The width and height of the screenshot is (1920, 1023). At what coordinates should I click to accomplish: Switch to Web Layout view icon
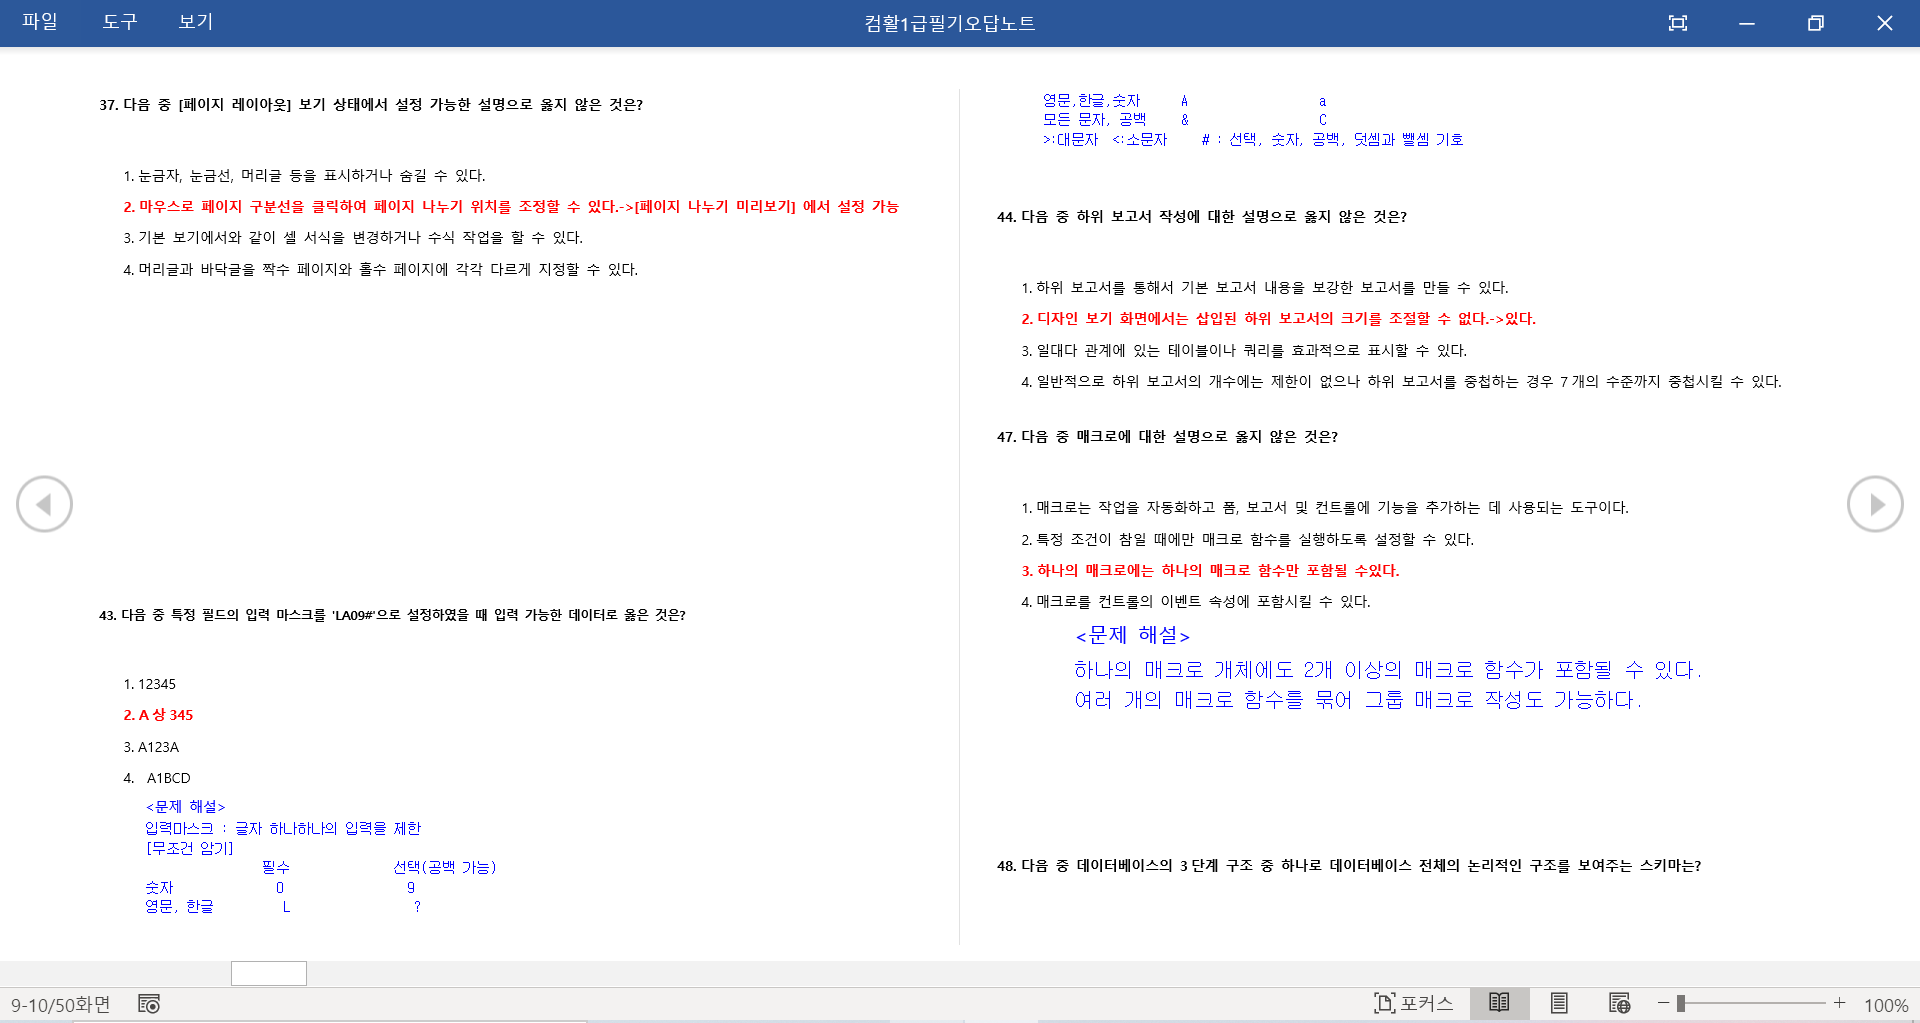pos(1620,1003)
